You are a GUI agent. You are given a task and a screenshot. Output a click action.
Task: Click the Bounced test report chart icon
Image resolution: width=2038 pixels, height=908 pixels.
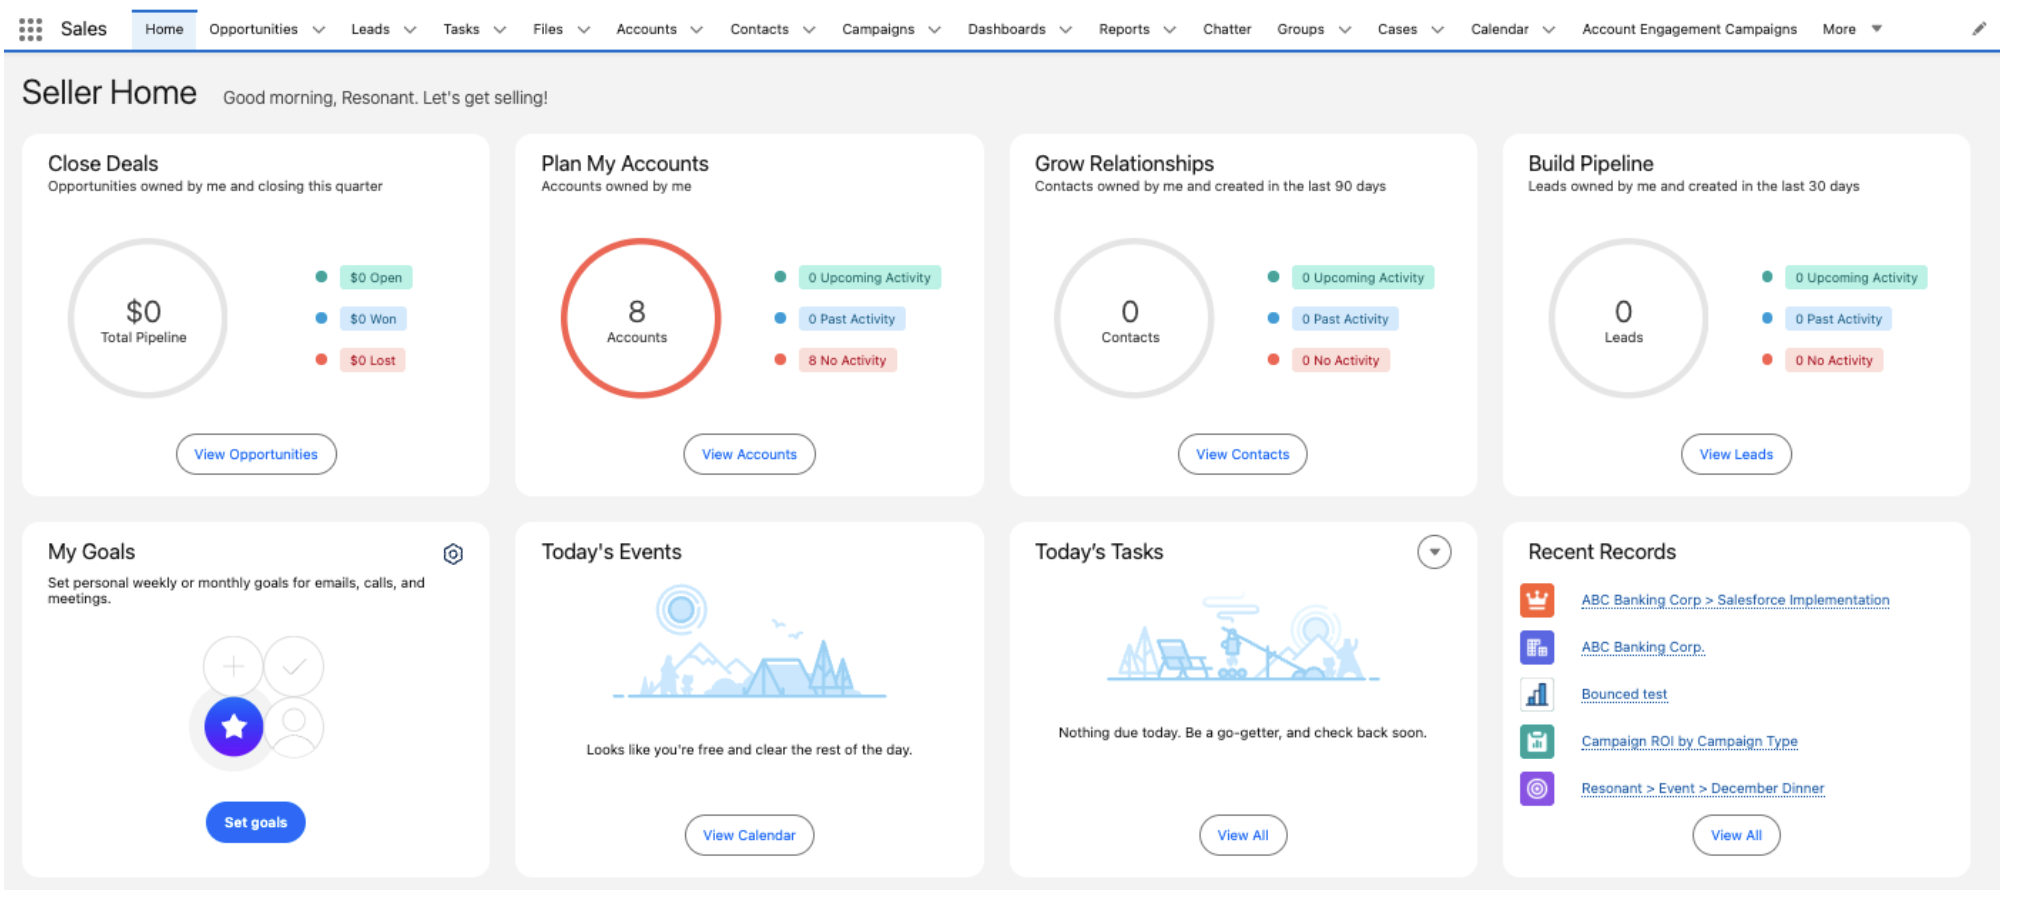(x=1537, y=694)
